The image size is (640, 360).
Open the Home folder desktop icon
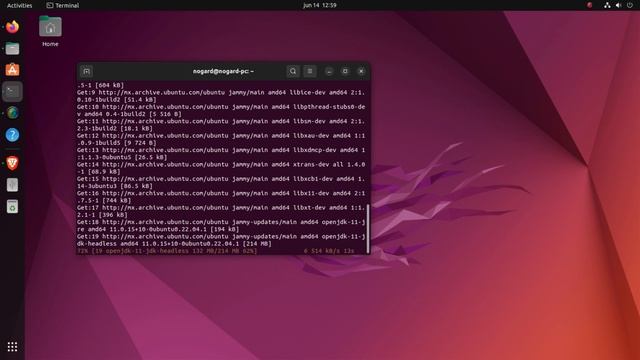tap(50, 31)
